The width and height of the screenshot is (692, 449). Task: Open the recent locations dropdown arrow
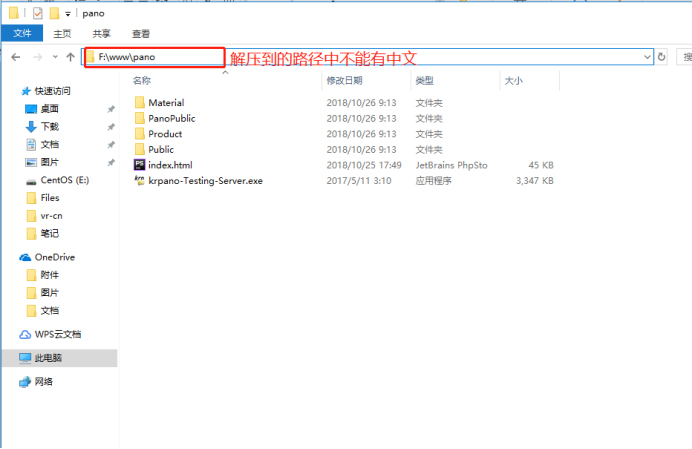tap(55, 57)
